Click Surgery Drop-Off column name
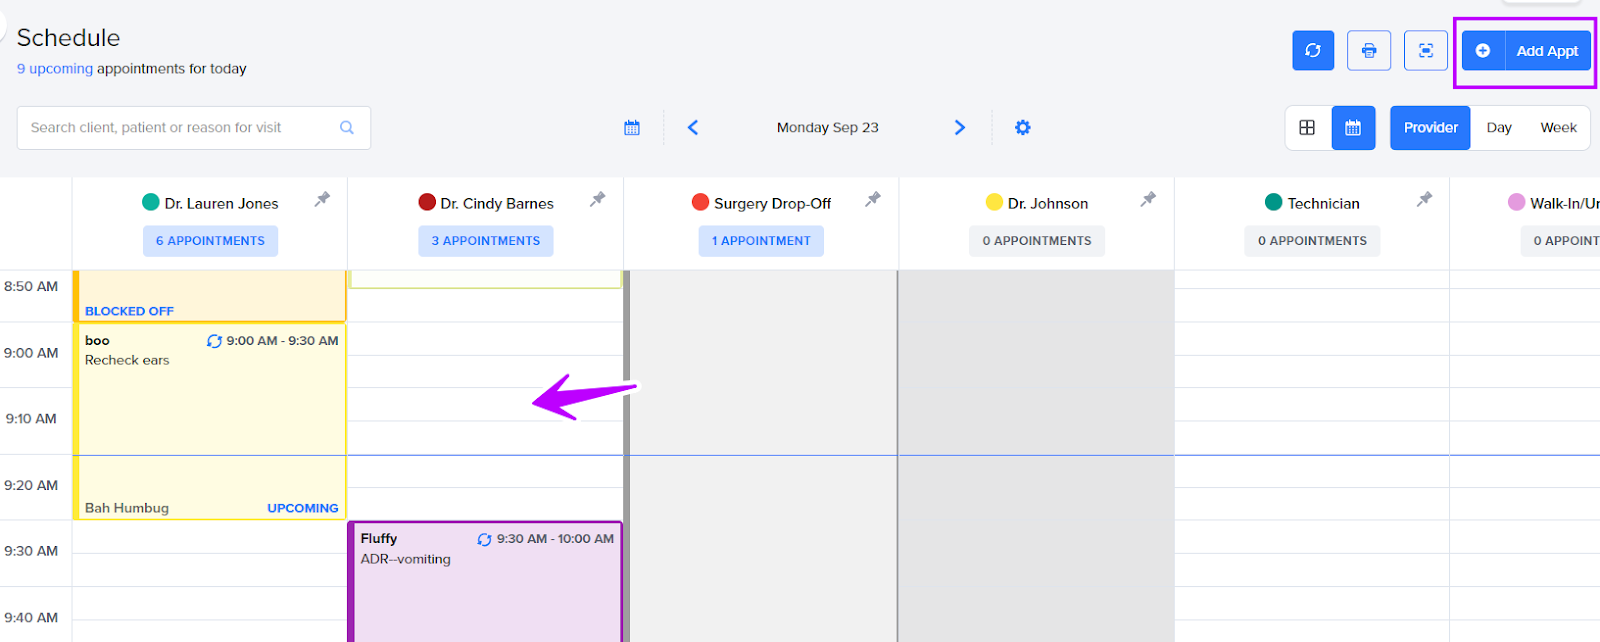This screenshot has width=1600, height=642. point(772,203)
